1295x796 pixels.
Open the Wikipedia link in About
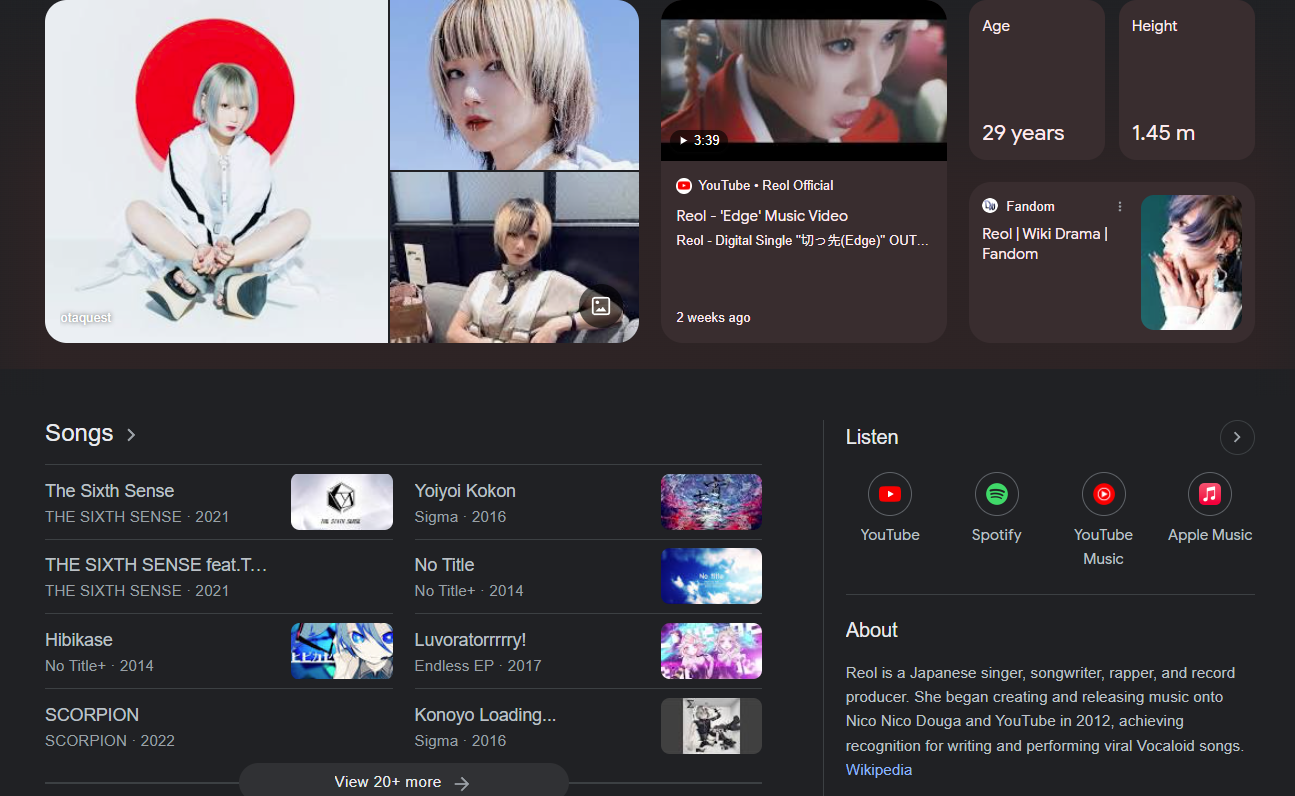[x=879, y=770]
